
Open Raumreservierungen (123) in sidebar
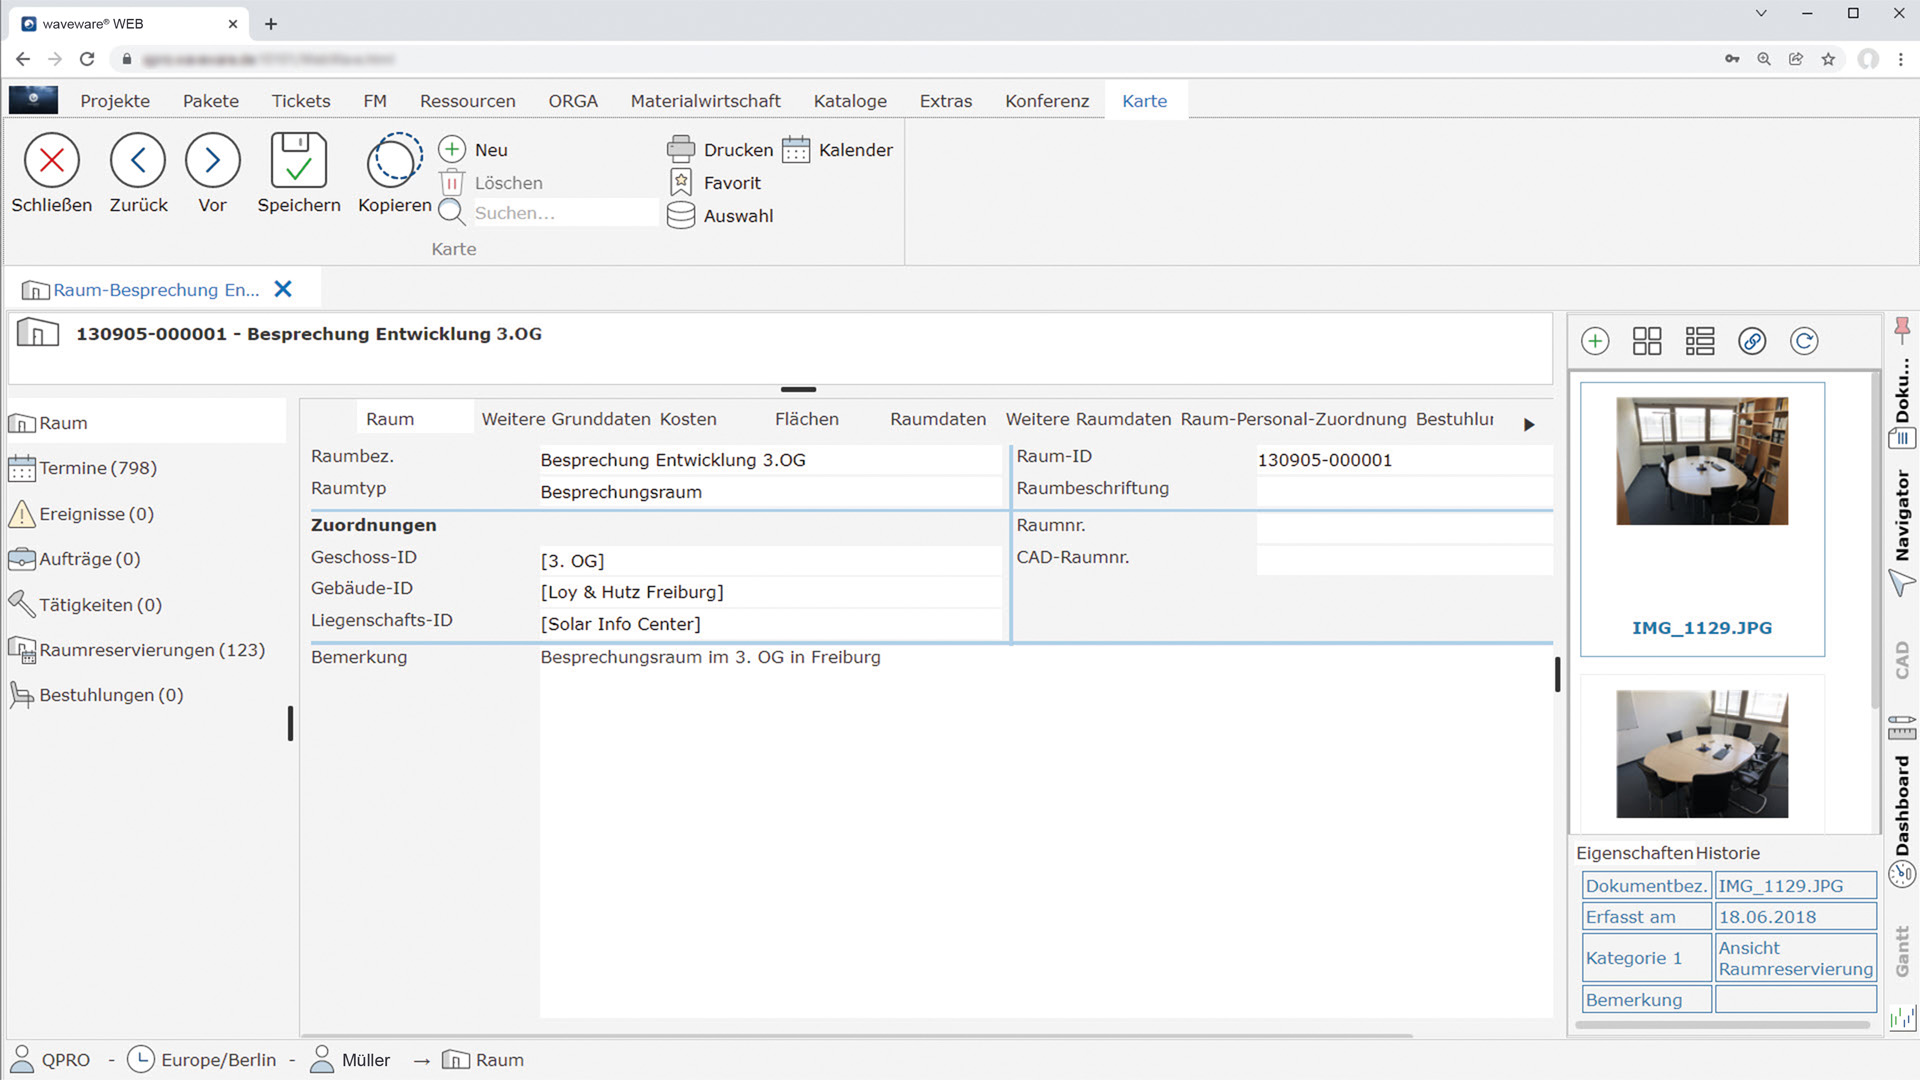[x=152, y=650]
